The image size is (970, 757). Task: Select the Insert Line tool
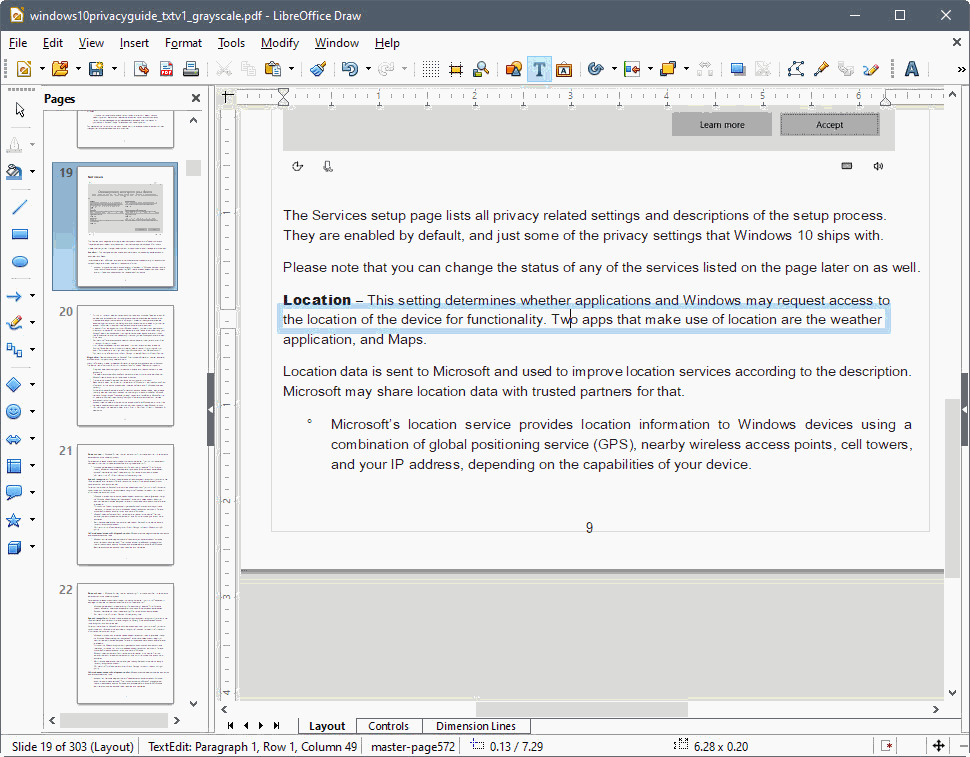(20, 207)
